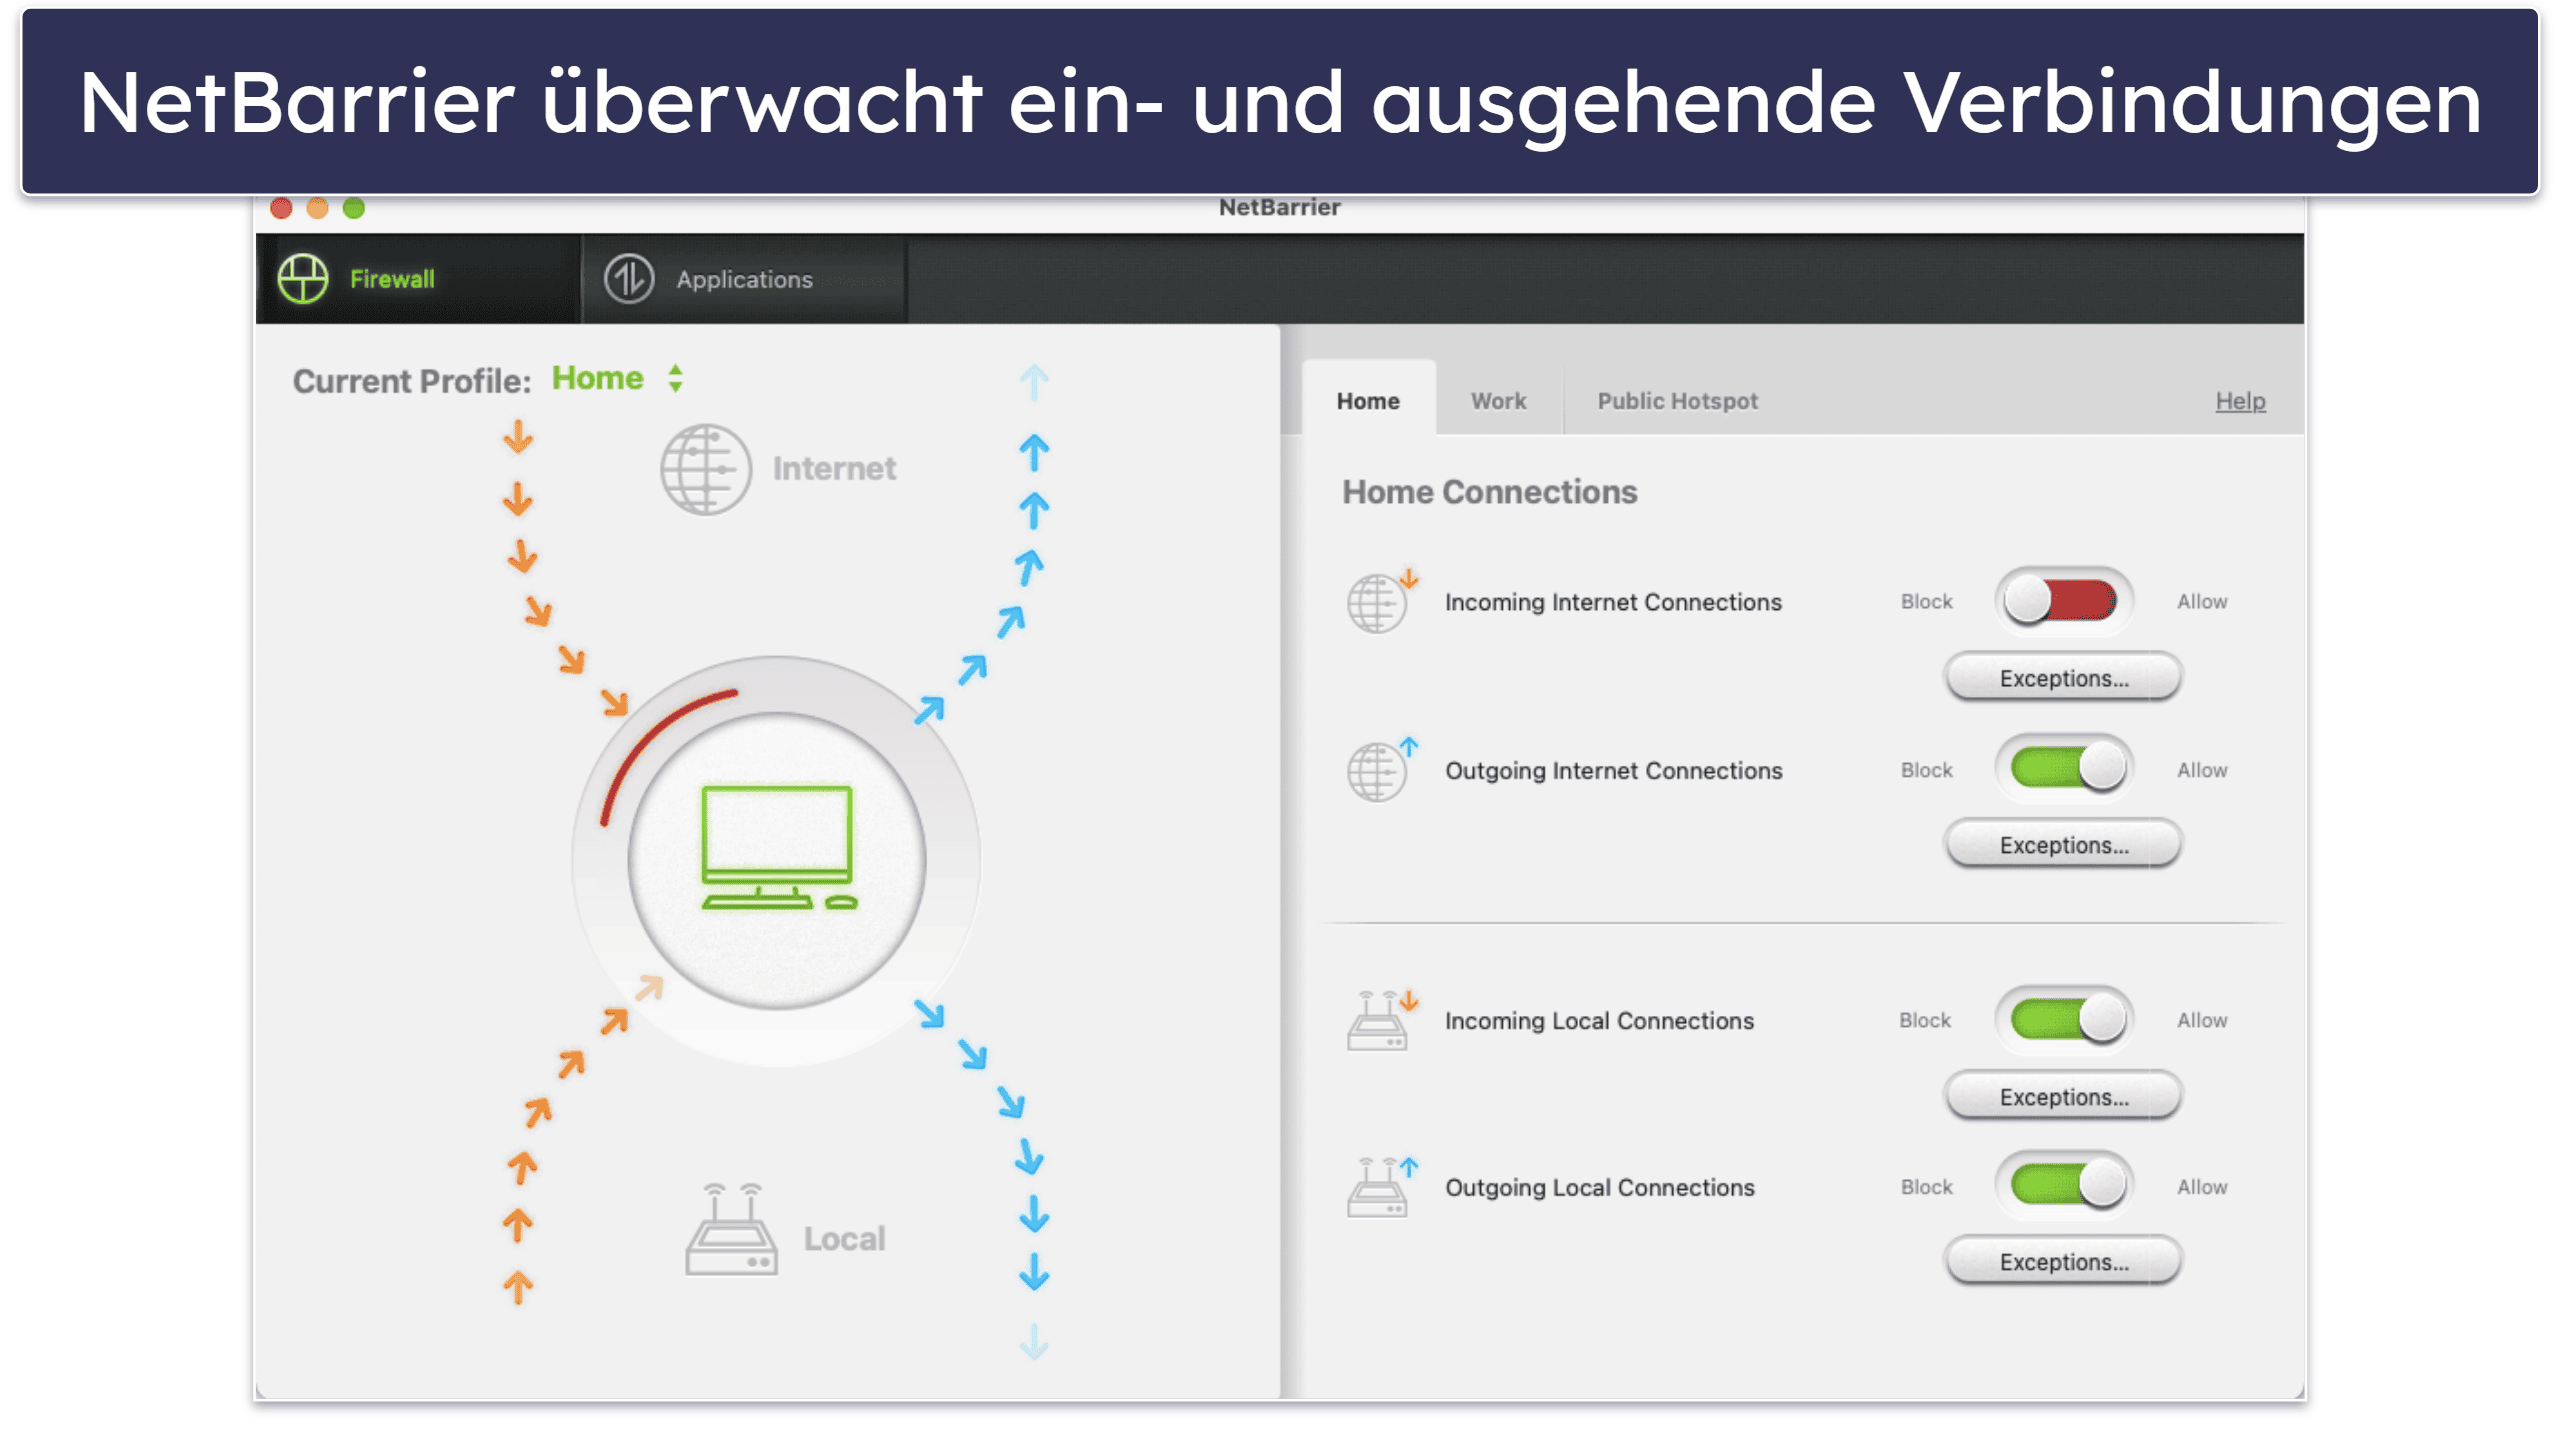Open Exceptions for Incoming Internet Connections
The height and width of the screenshot is (1431, 2559).
[x=2063, y=678]
